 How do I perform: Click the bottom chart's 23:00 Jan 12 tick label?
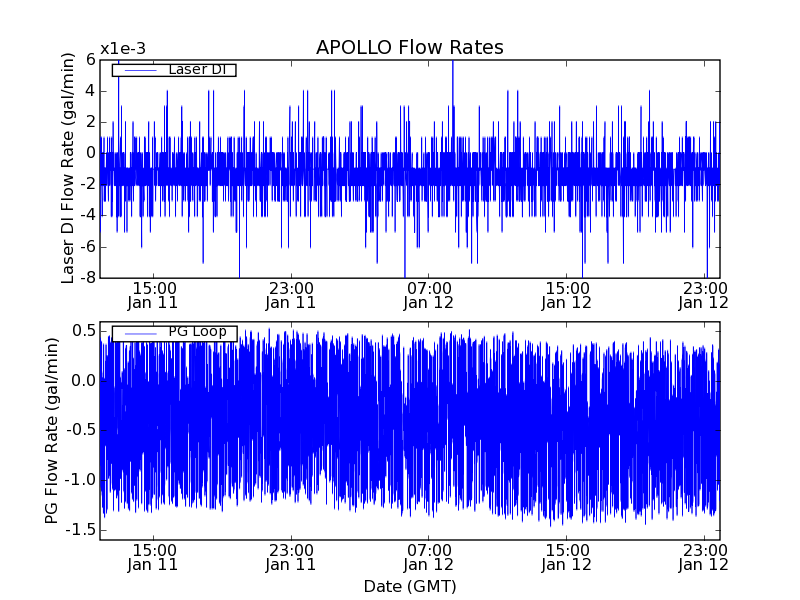click(x=704, y=558)
